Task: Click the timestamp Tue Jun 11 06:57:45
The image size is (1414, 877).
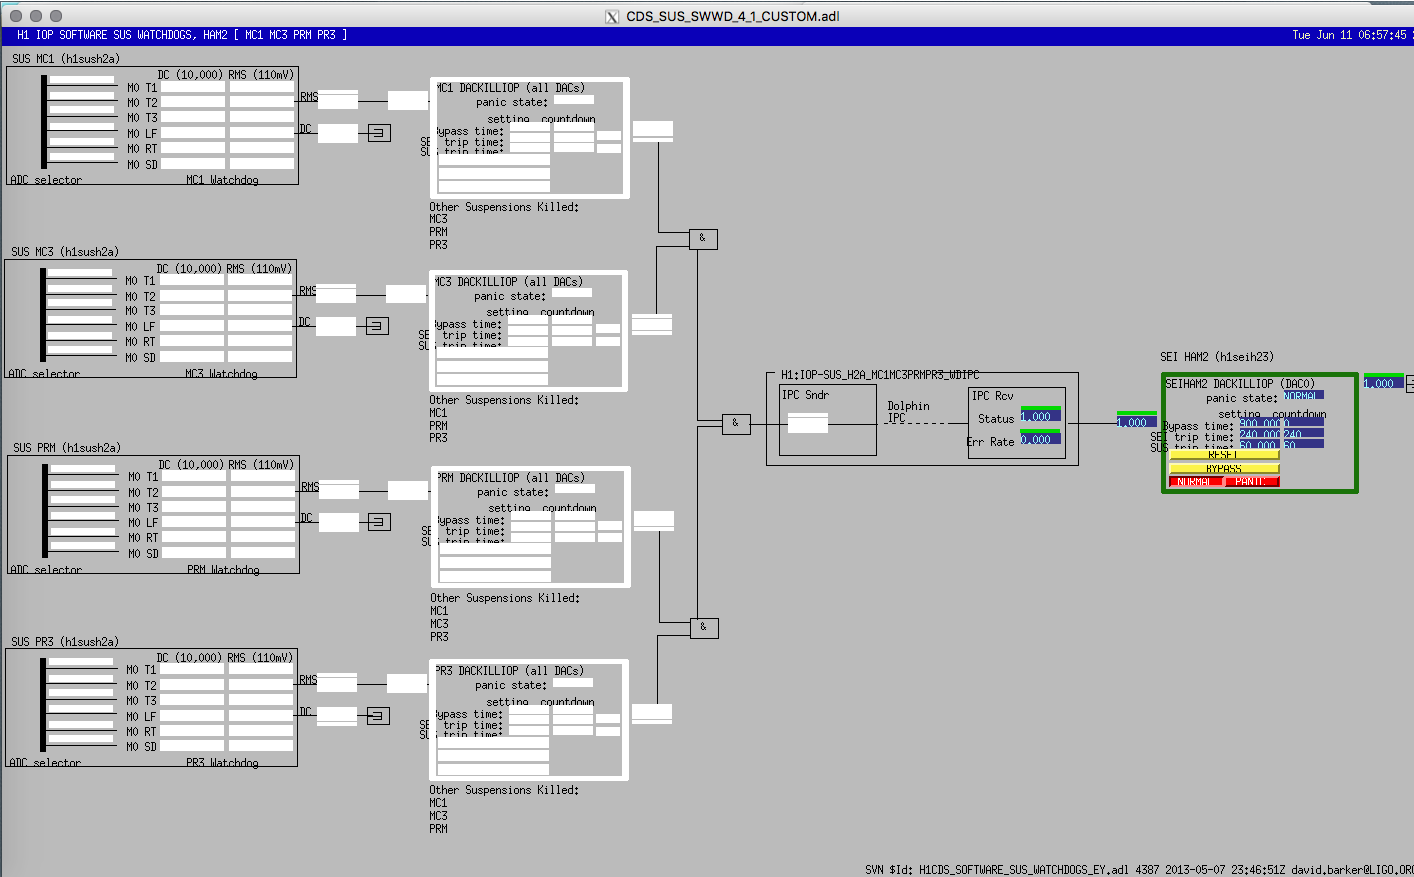Action: pyautogui.click(x=1349, y=35)
